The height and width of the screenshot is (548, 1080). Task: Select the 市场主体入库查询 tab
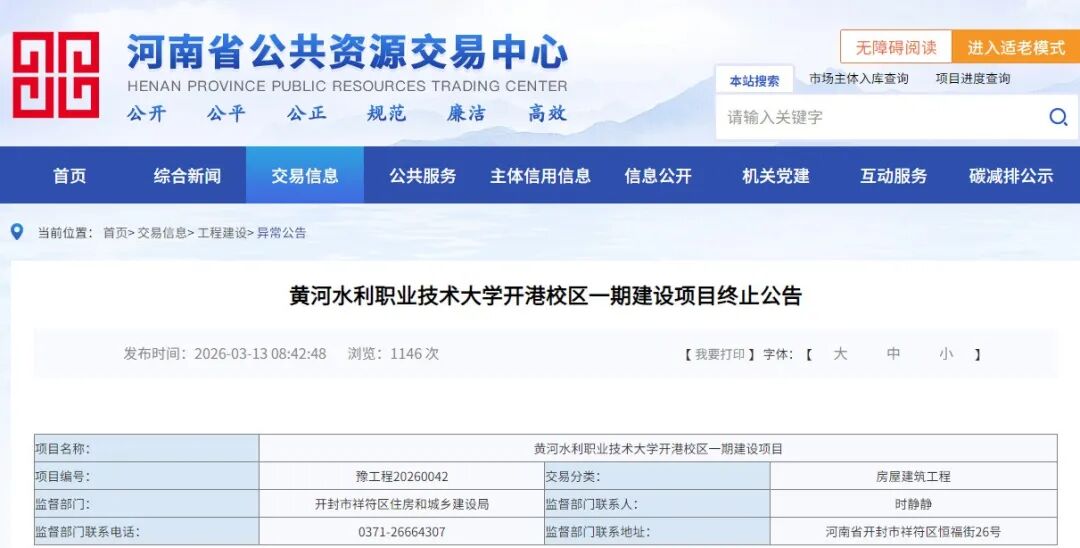coord(858,79)
